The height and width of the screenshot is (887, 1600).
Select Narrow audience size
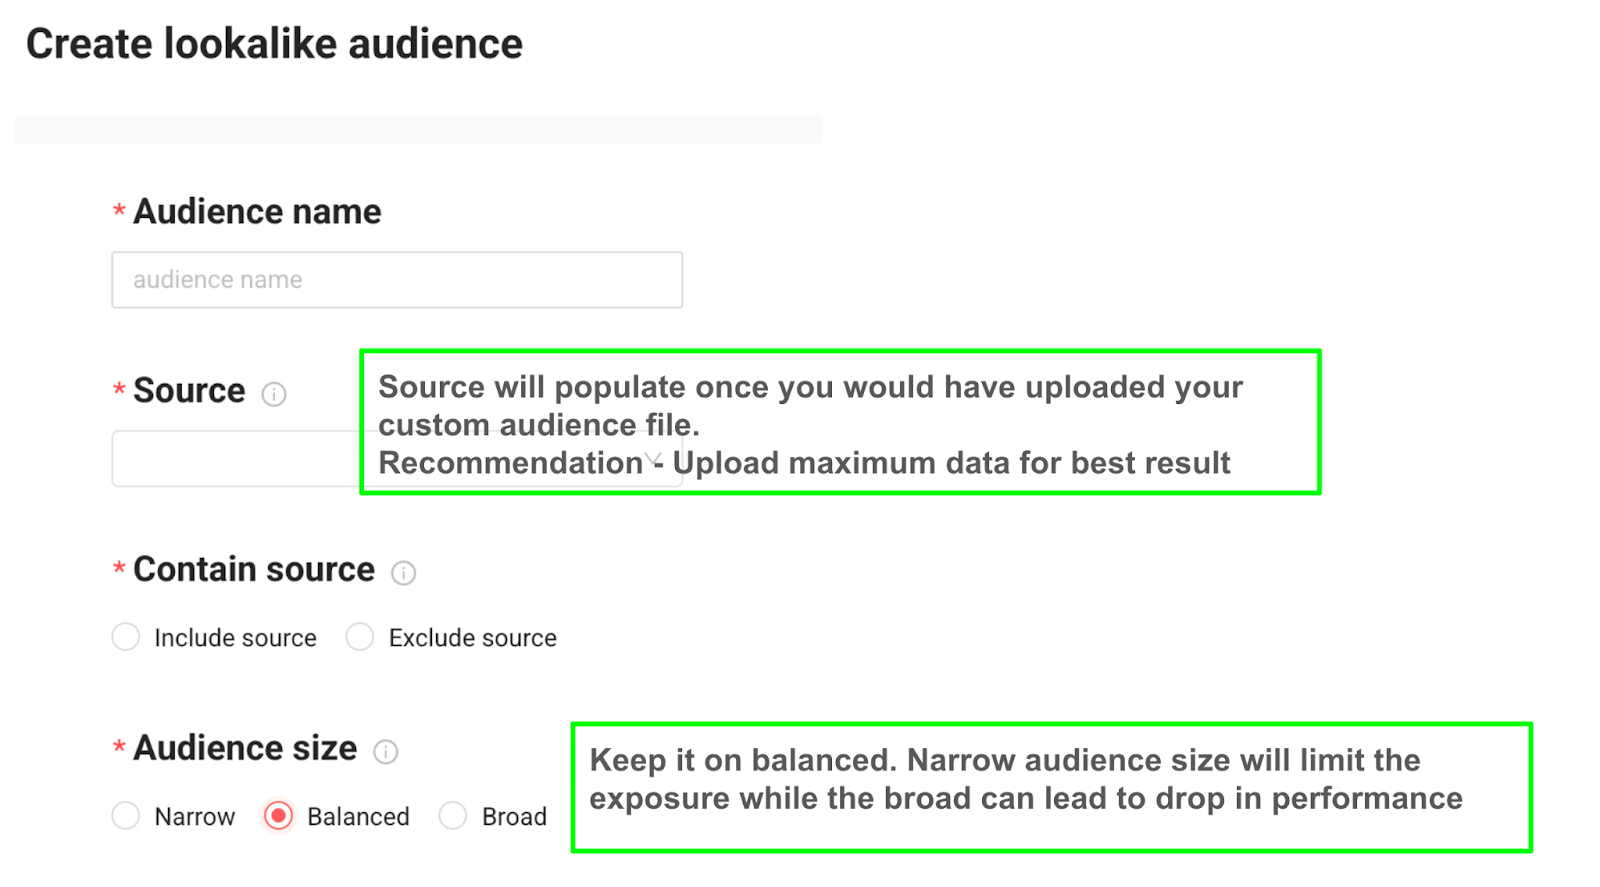coord(126,816)
